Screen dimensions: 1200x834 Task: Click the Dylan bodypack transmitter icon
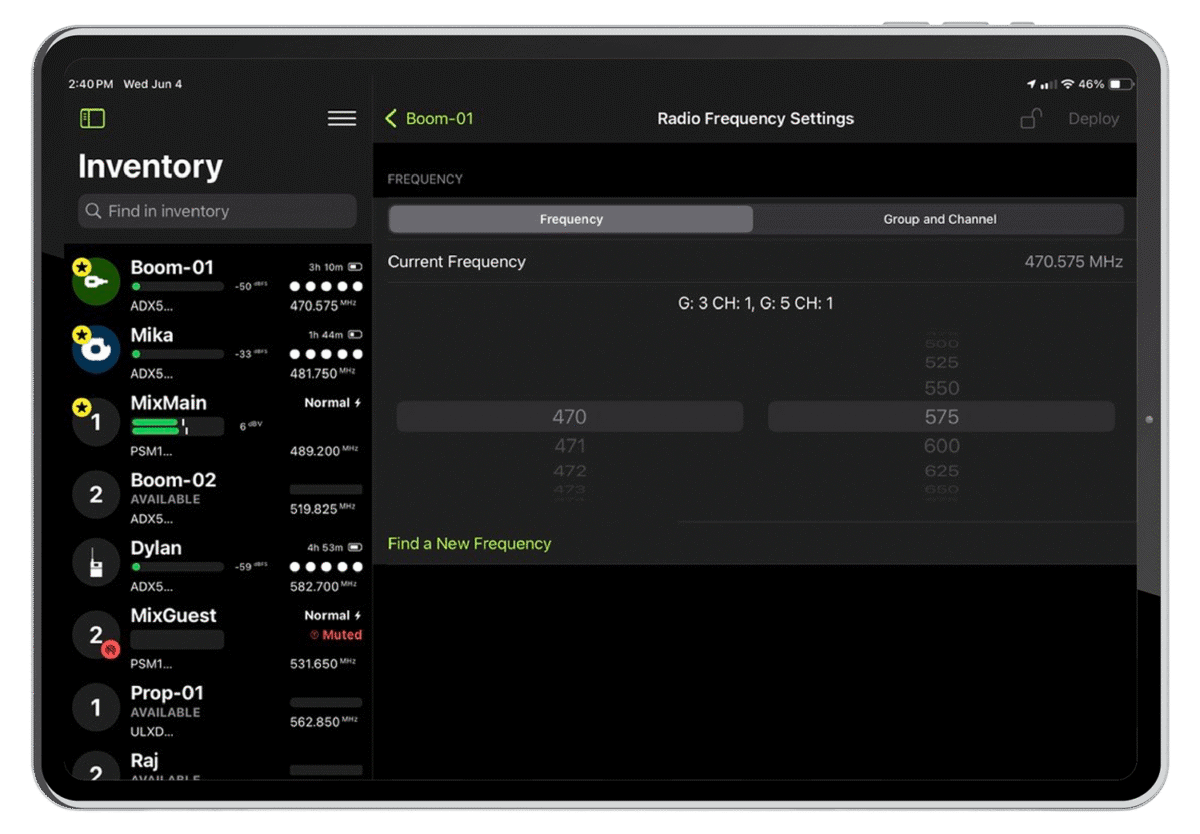click(97, 563)
